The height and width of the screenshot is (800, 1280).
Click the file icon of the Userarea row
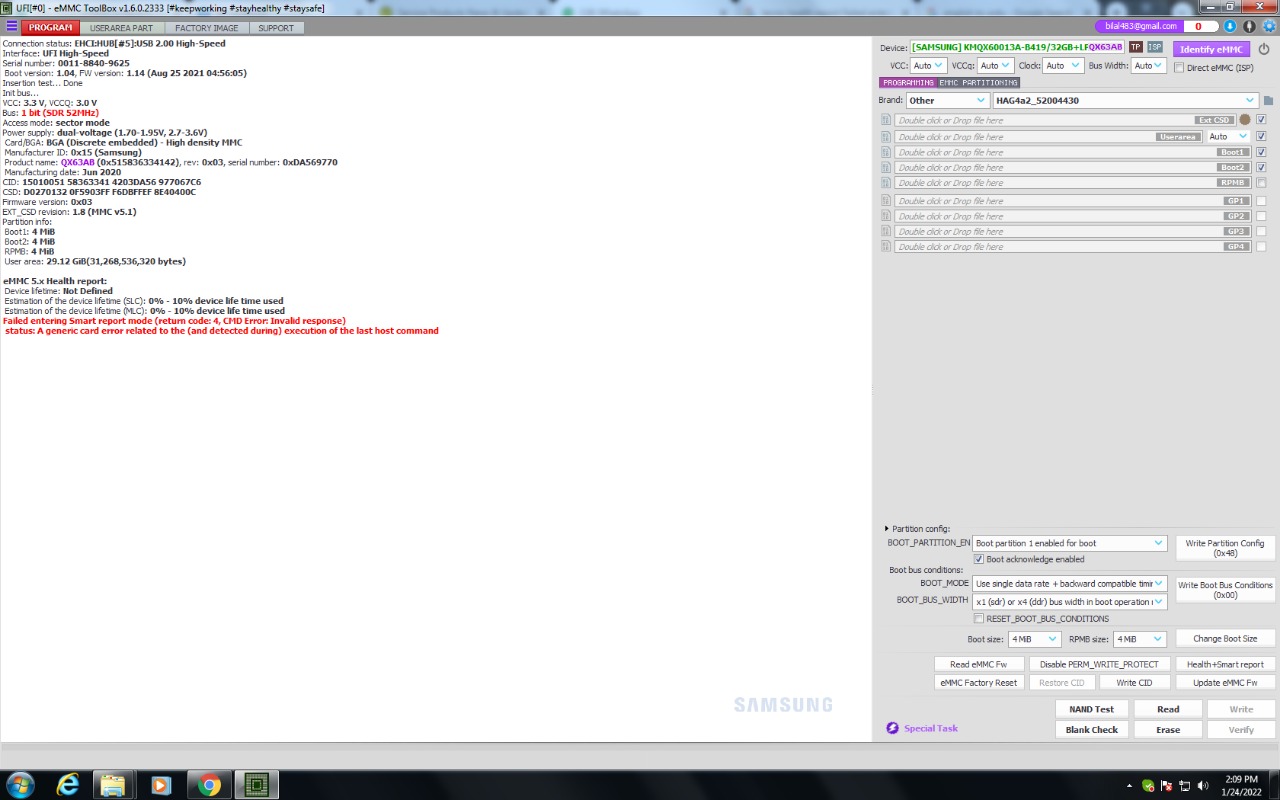point(886,137)
